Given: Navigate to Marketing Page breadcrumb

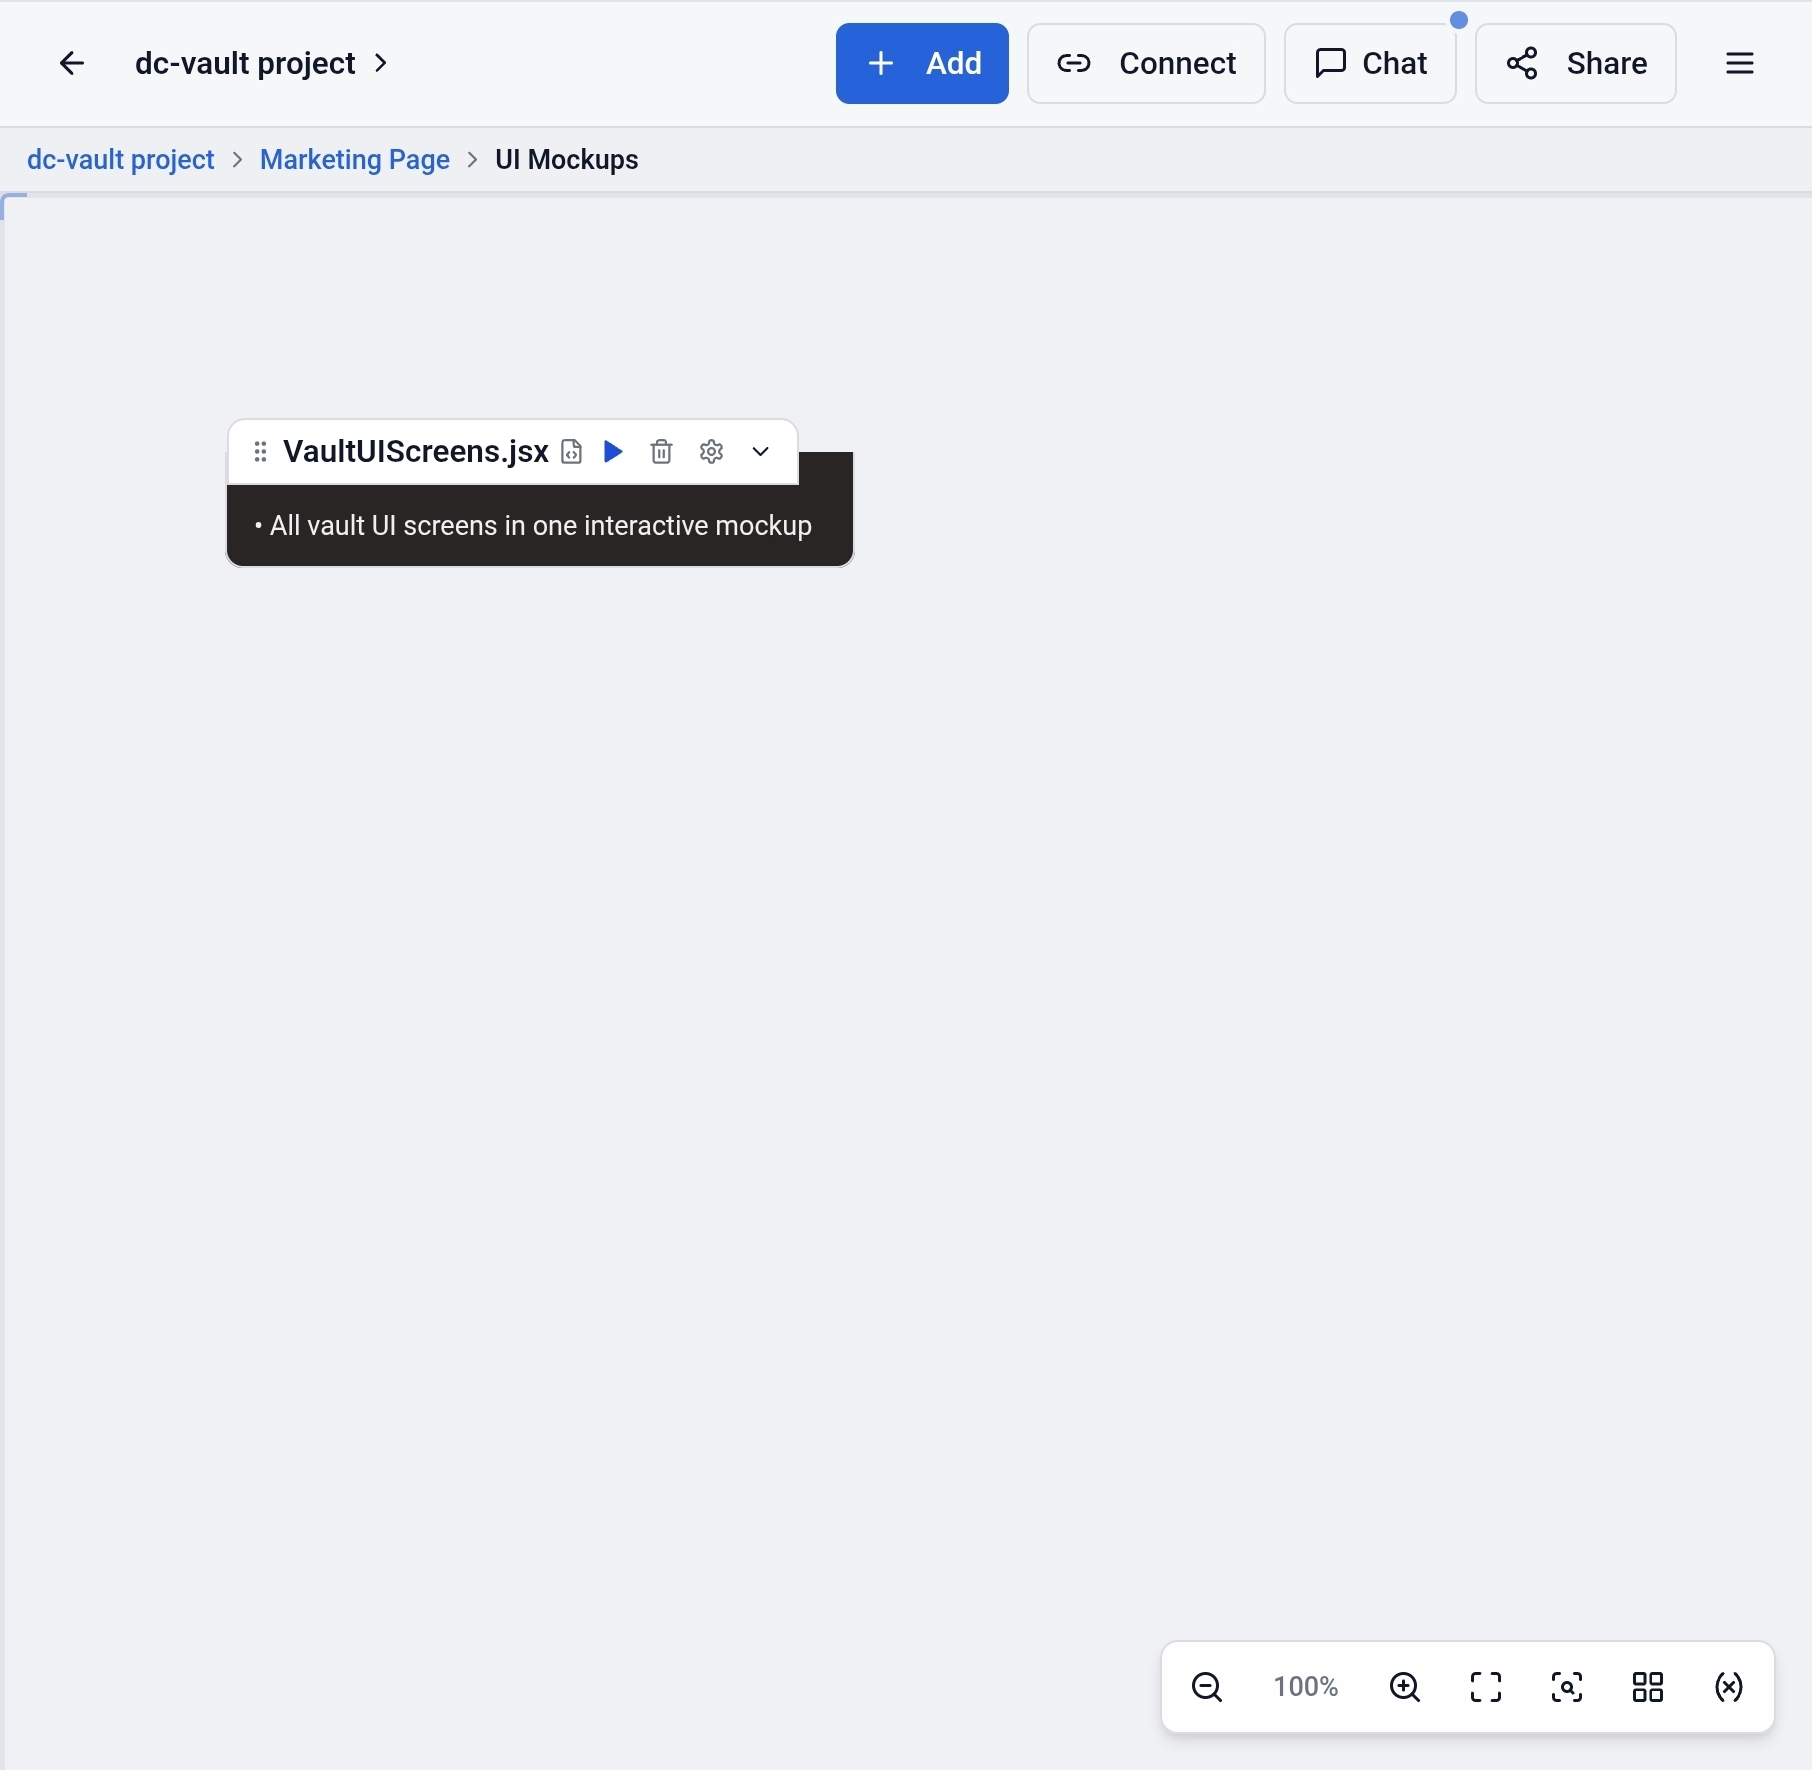Looking at the screenshot, I should (x=355, y=160).
